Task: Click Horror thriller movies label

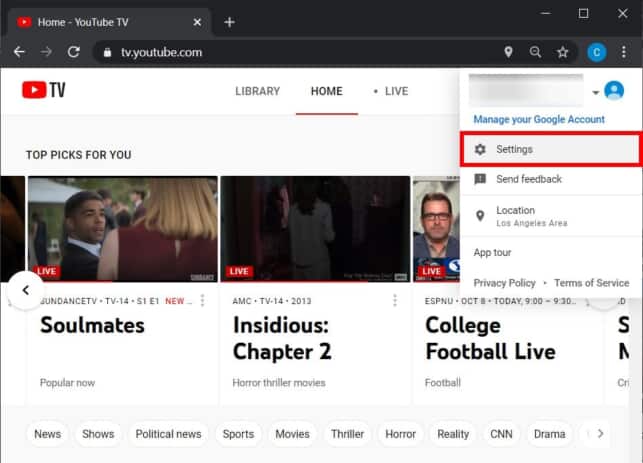Action: pos(279,383)
